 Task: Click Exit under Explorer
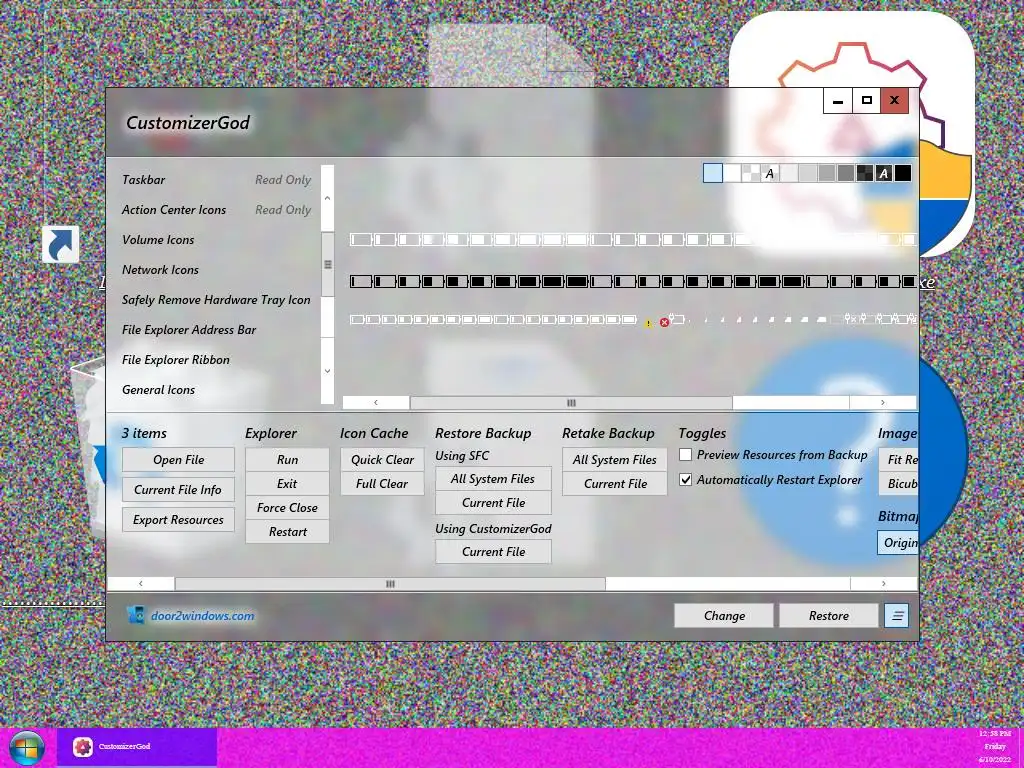point(287,483)
